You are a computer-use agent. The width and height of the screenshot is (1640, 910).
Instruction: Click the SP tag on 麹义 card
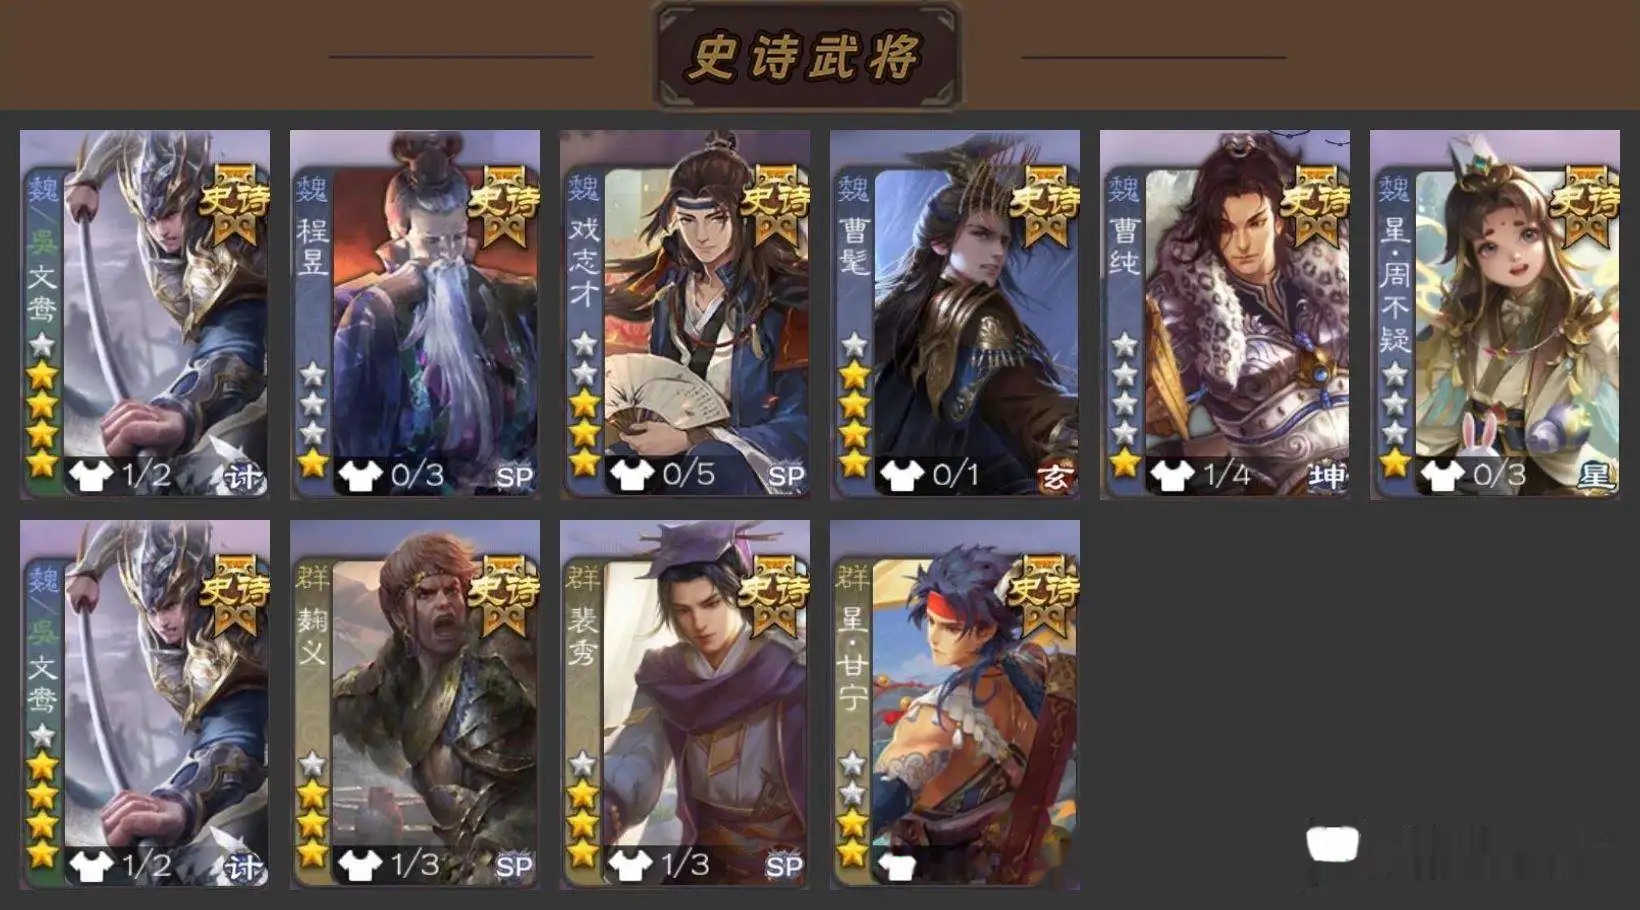point(514,866)
